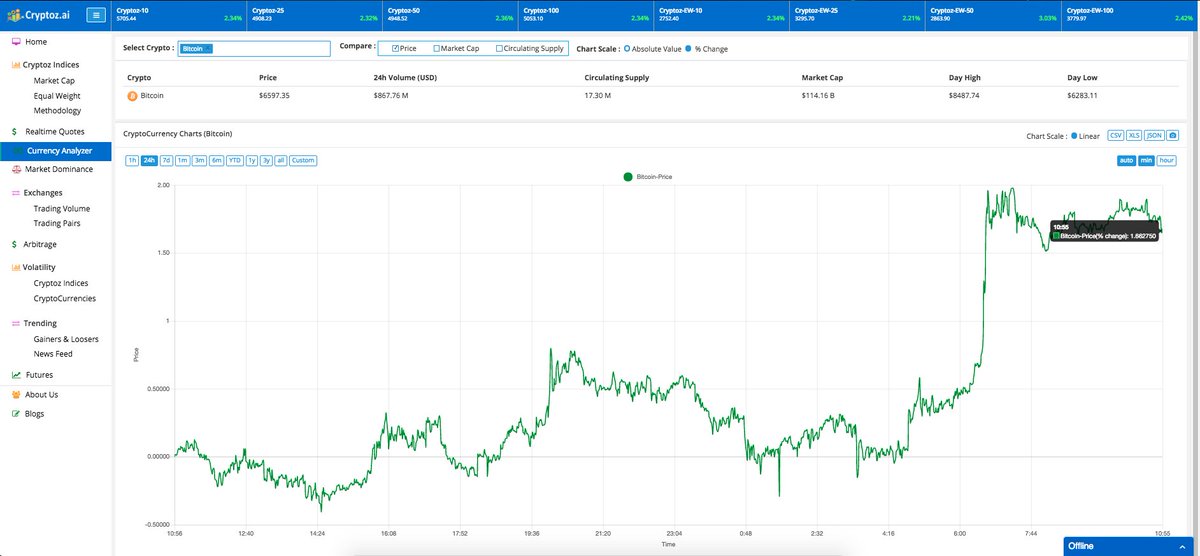This screenshot has width=1200, height=556.
Task: Export chart data as XLS
Action: 1134,135
